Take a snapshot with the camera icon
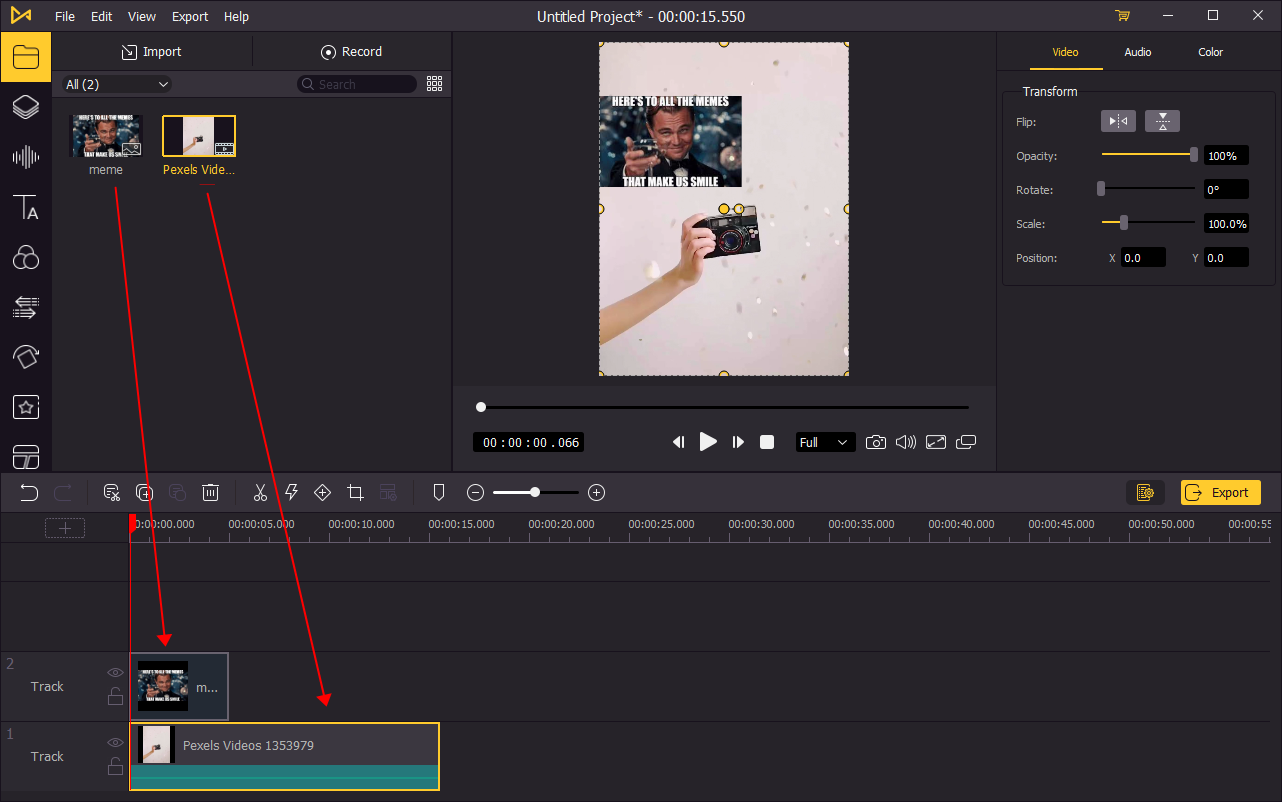1282x802 pixels. [x=876, y=442]
